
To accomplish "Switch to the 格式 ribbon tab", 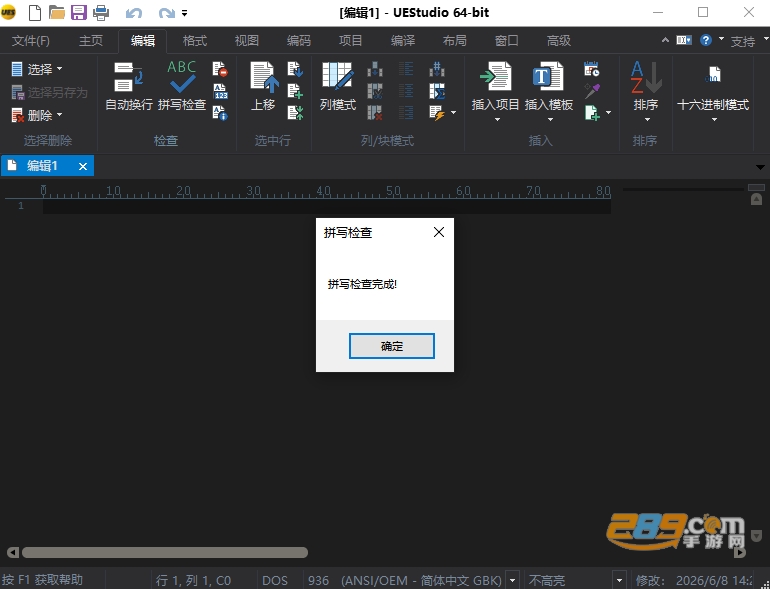I will [195, 41].
